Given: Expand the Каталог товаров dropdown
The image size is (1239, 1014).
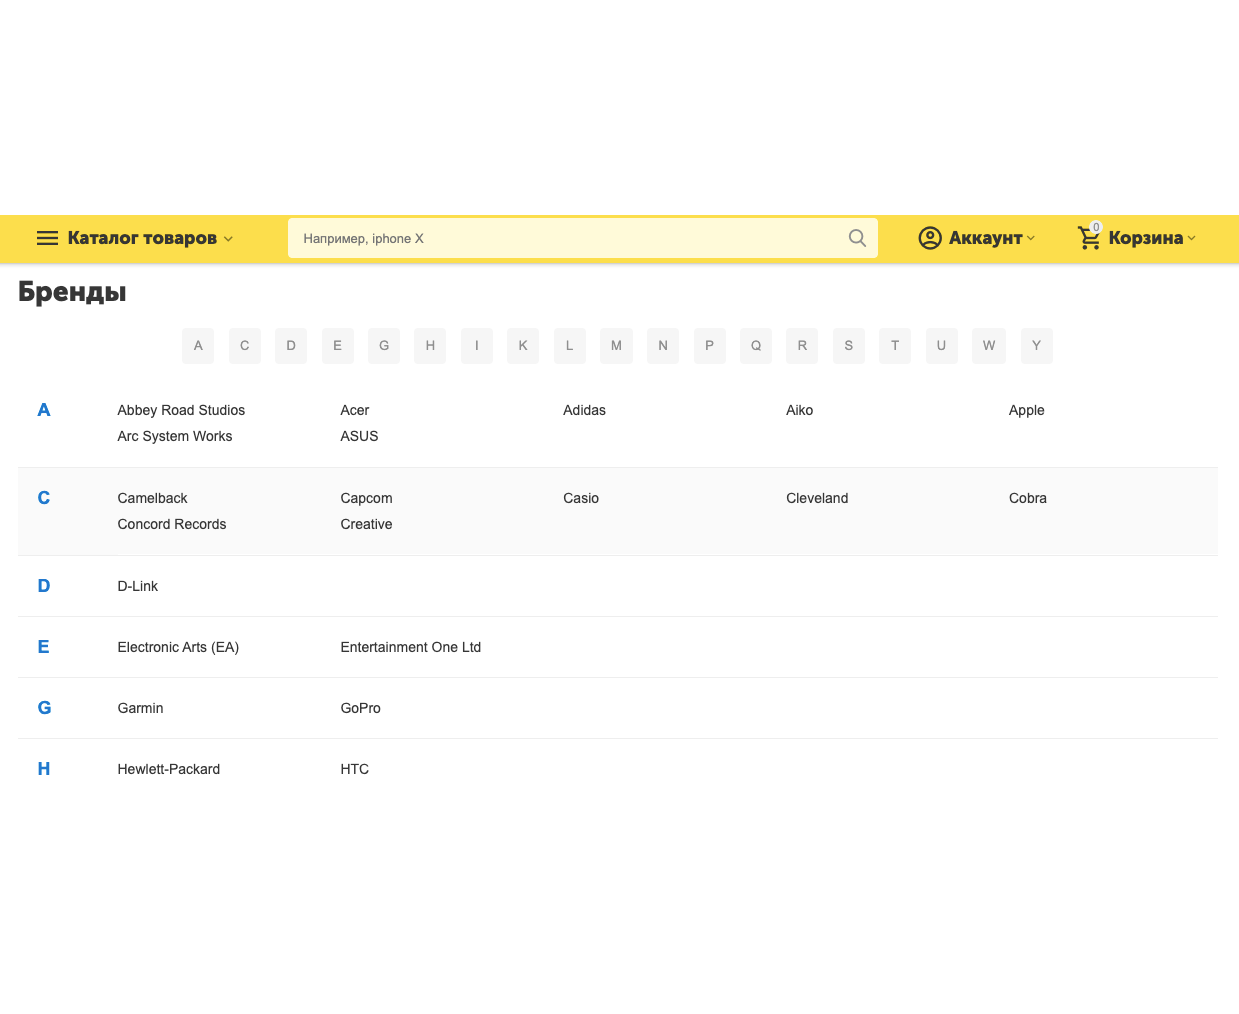Looking at the screenshot, I should click(x=150, y=238).
